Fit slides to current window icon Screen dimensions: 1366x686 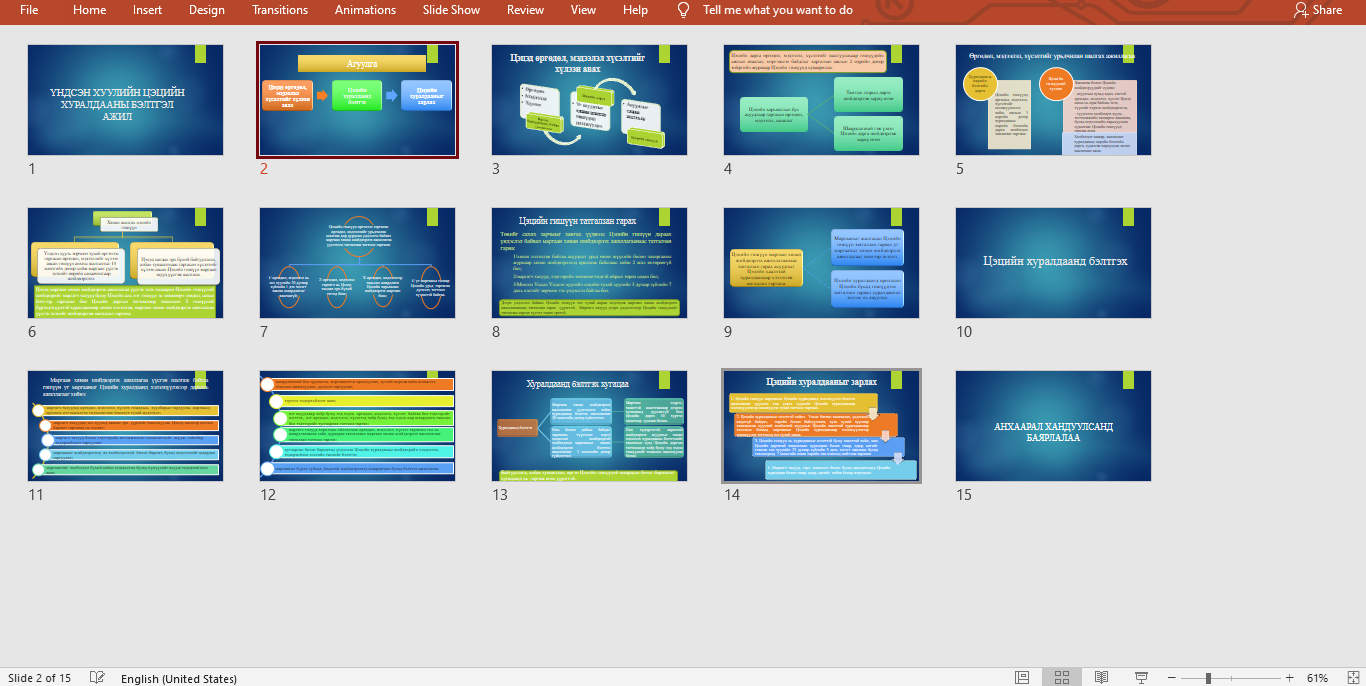coord(1352,678)
